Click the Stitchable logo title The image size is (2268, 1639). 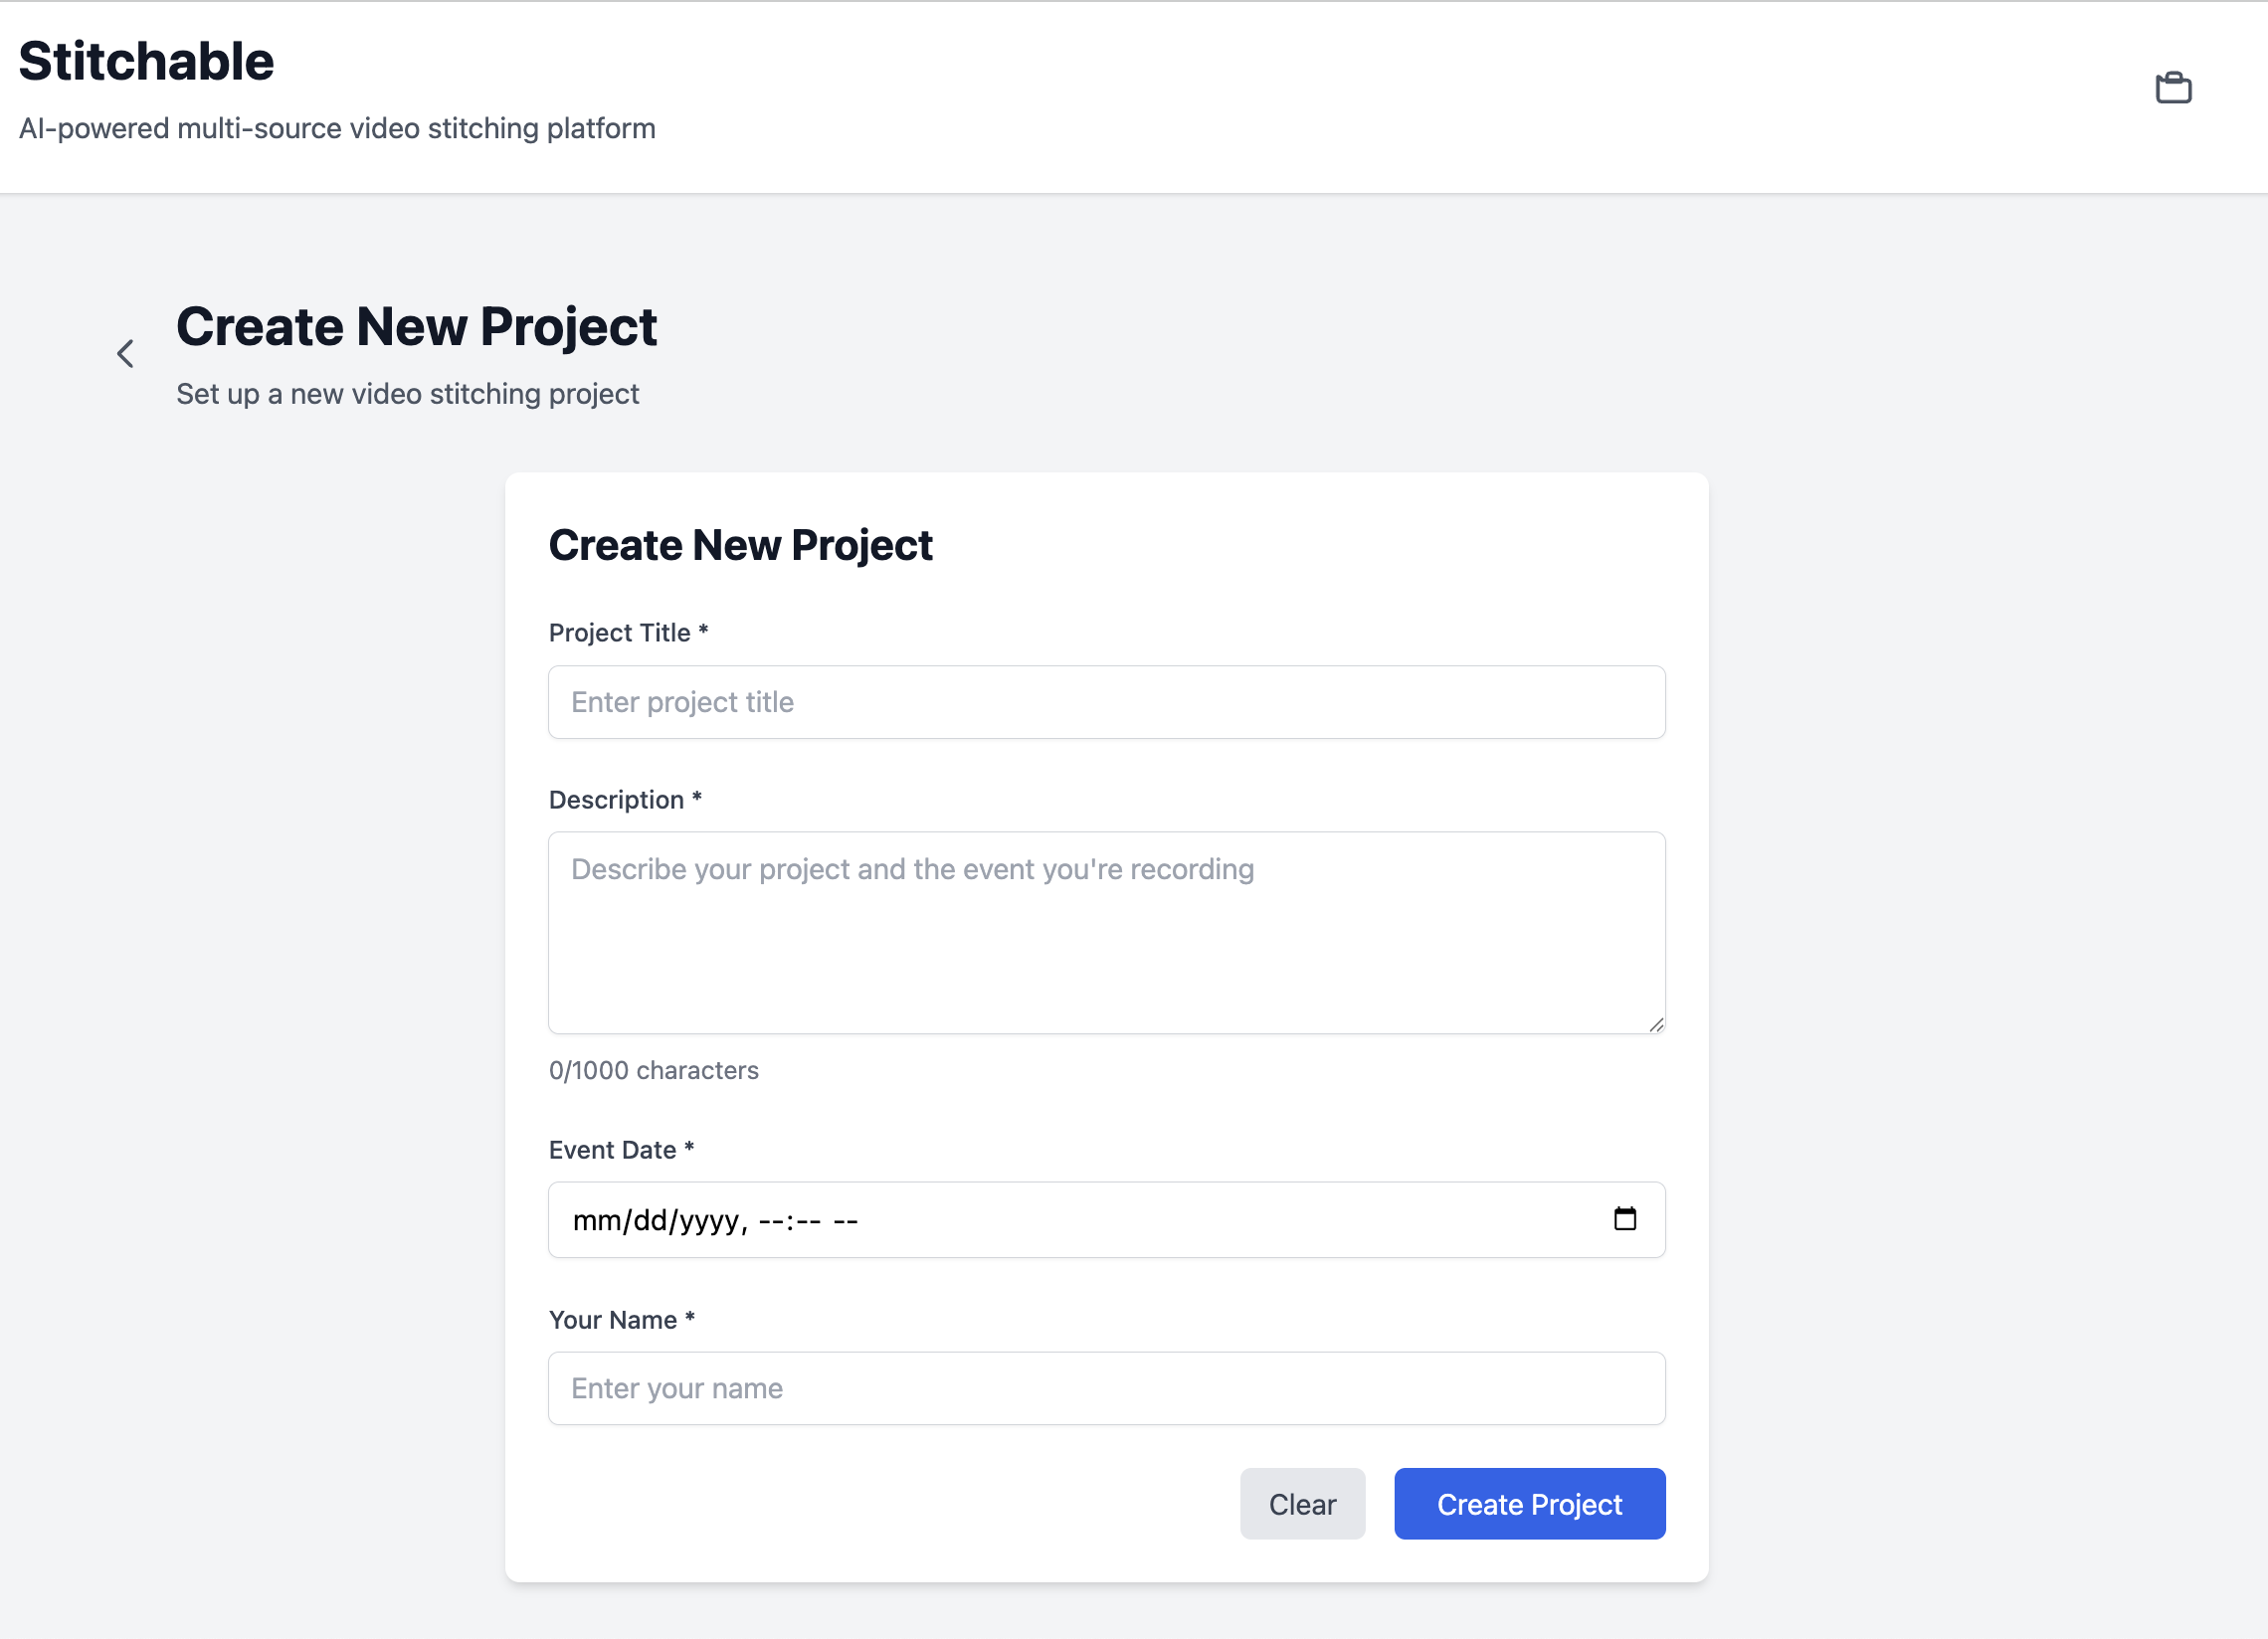tap(146, 61)
